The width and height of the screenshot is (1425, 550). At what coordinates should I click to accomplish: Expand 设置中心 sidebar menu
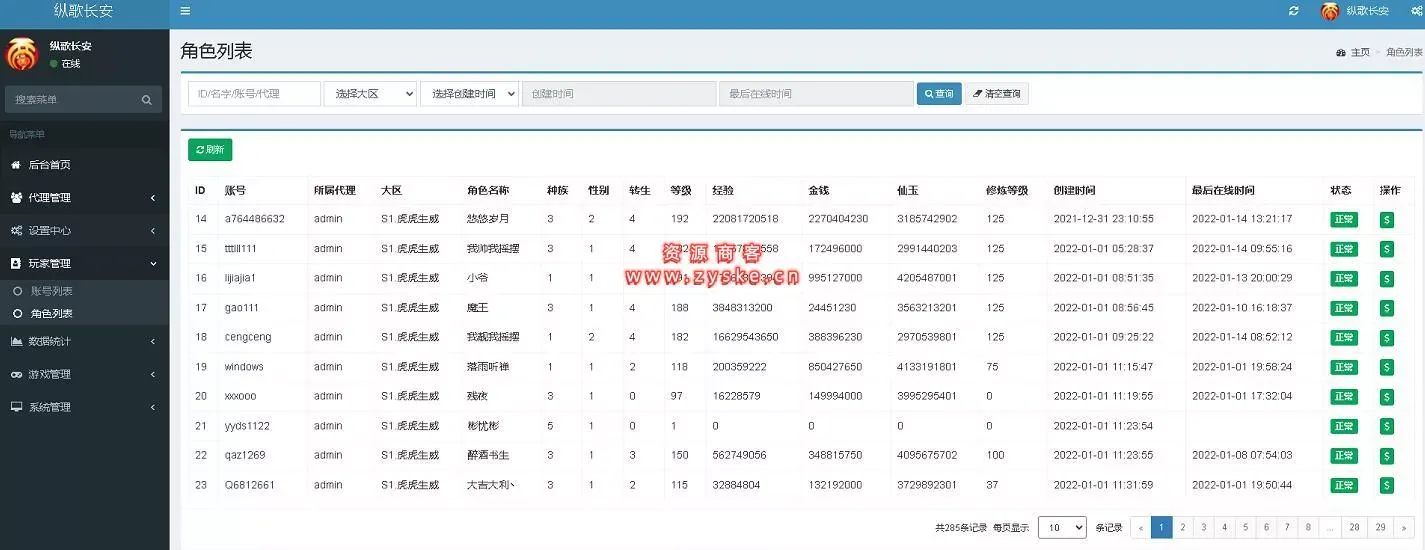84,231
